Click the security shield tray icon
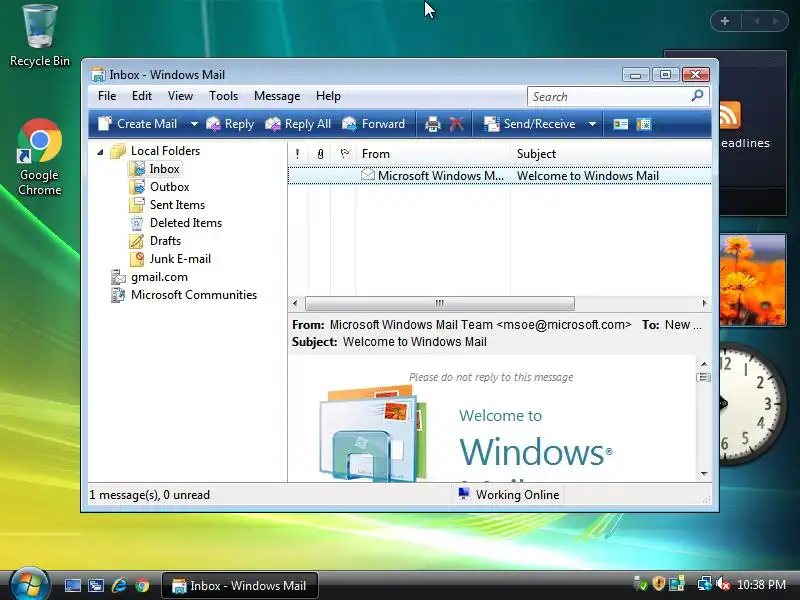The image size is (800, 600). (659, 584)
